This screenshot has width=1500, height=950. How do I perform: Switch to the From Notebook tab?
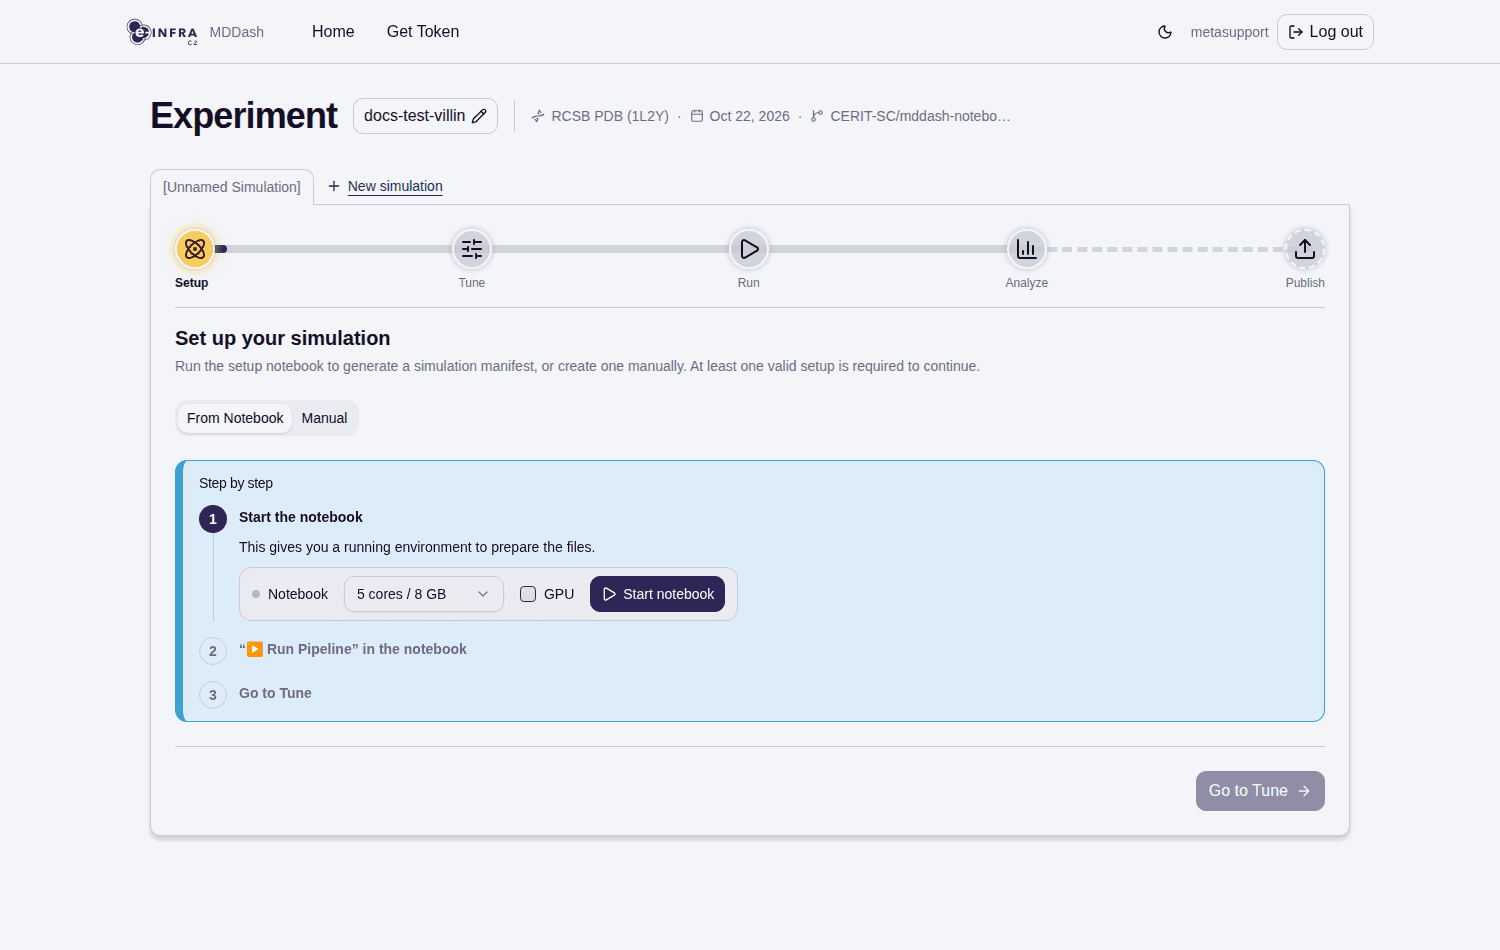pos(235,418)
